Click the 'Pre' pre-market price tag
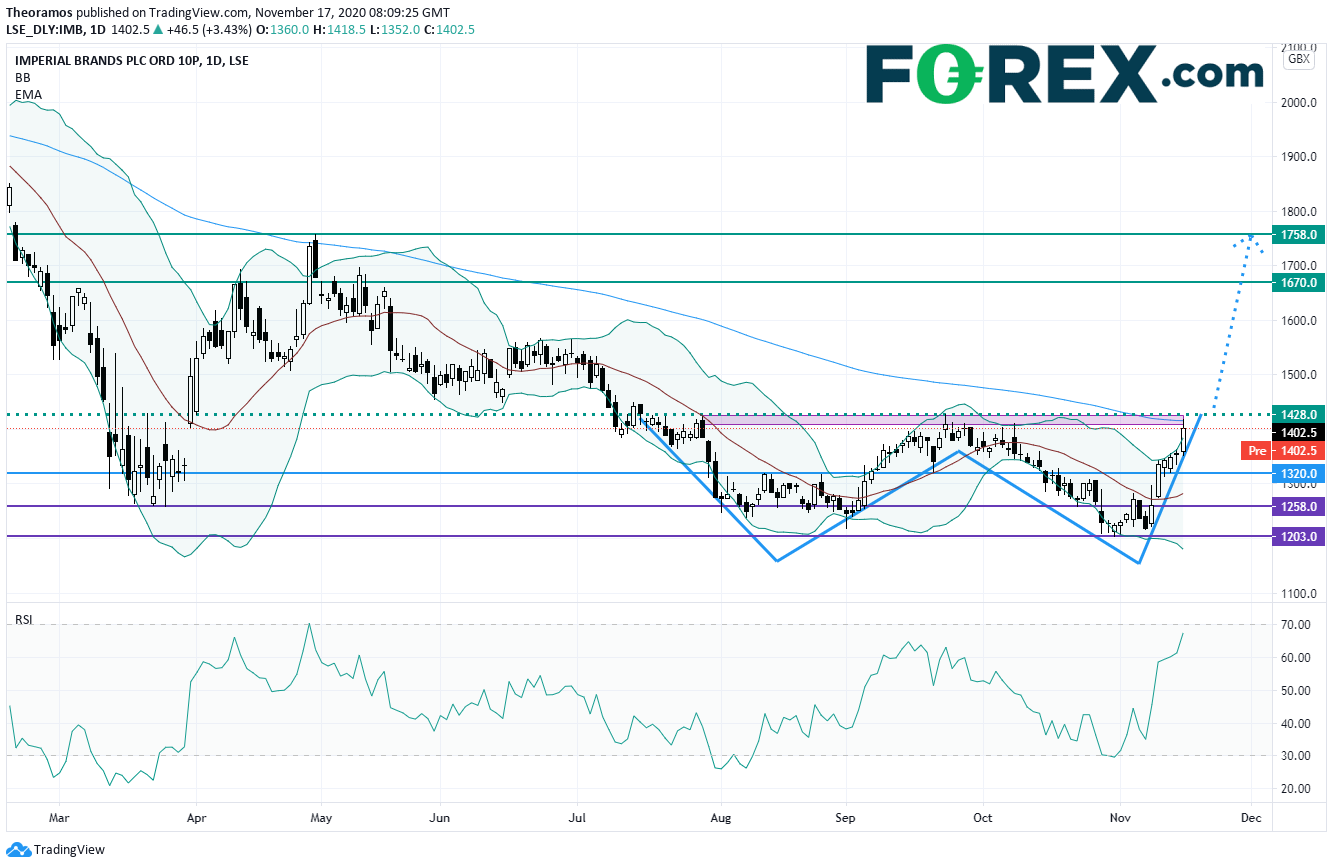This screenshot has height=868, width=1333. [1257, 451]
